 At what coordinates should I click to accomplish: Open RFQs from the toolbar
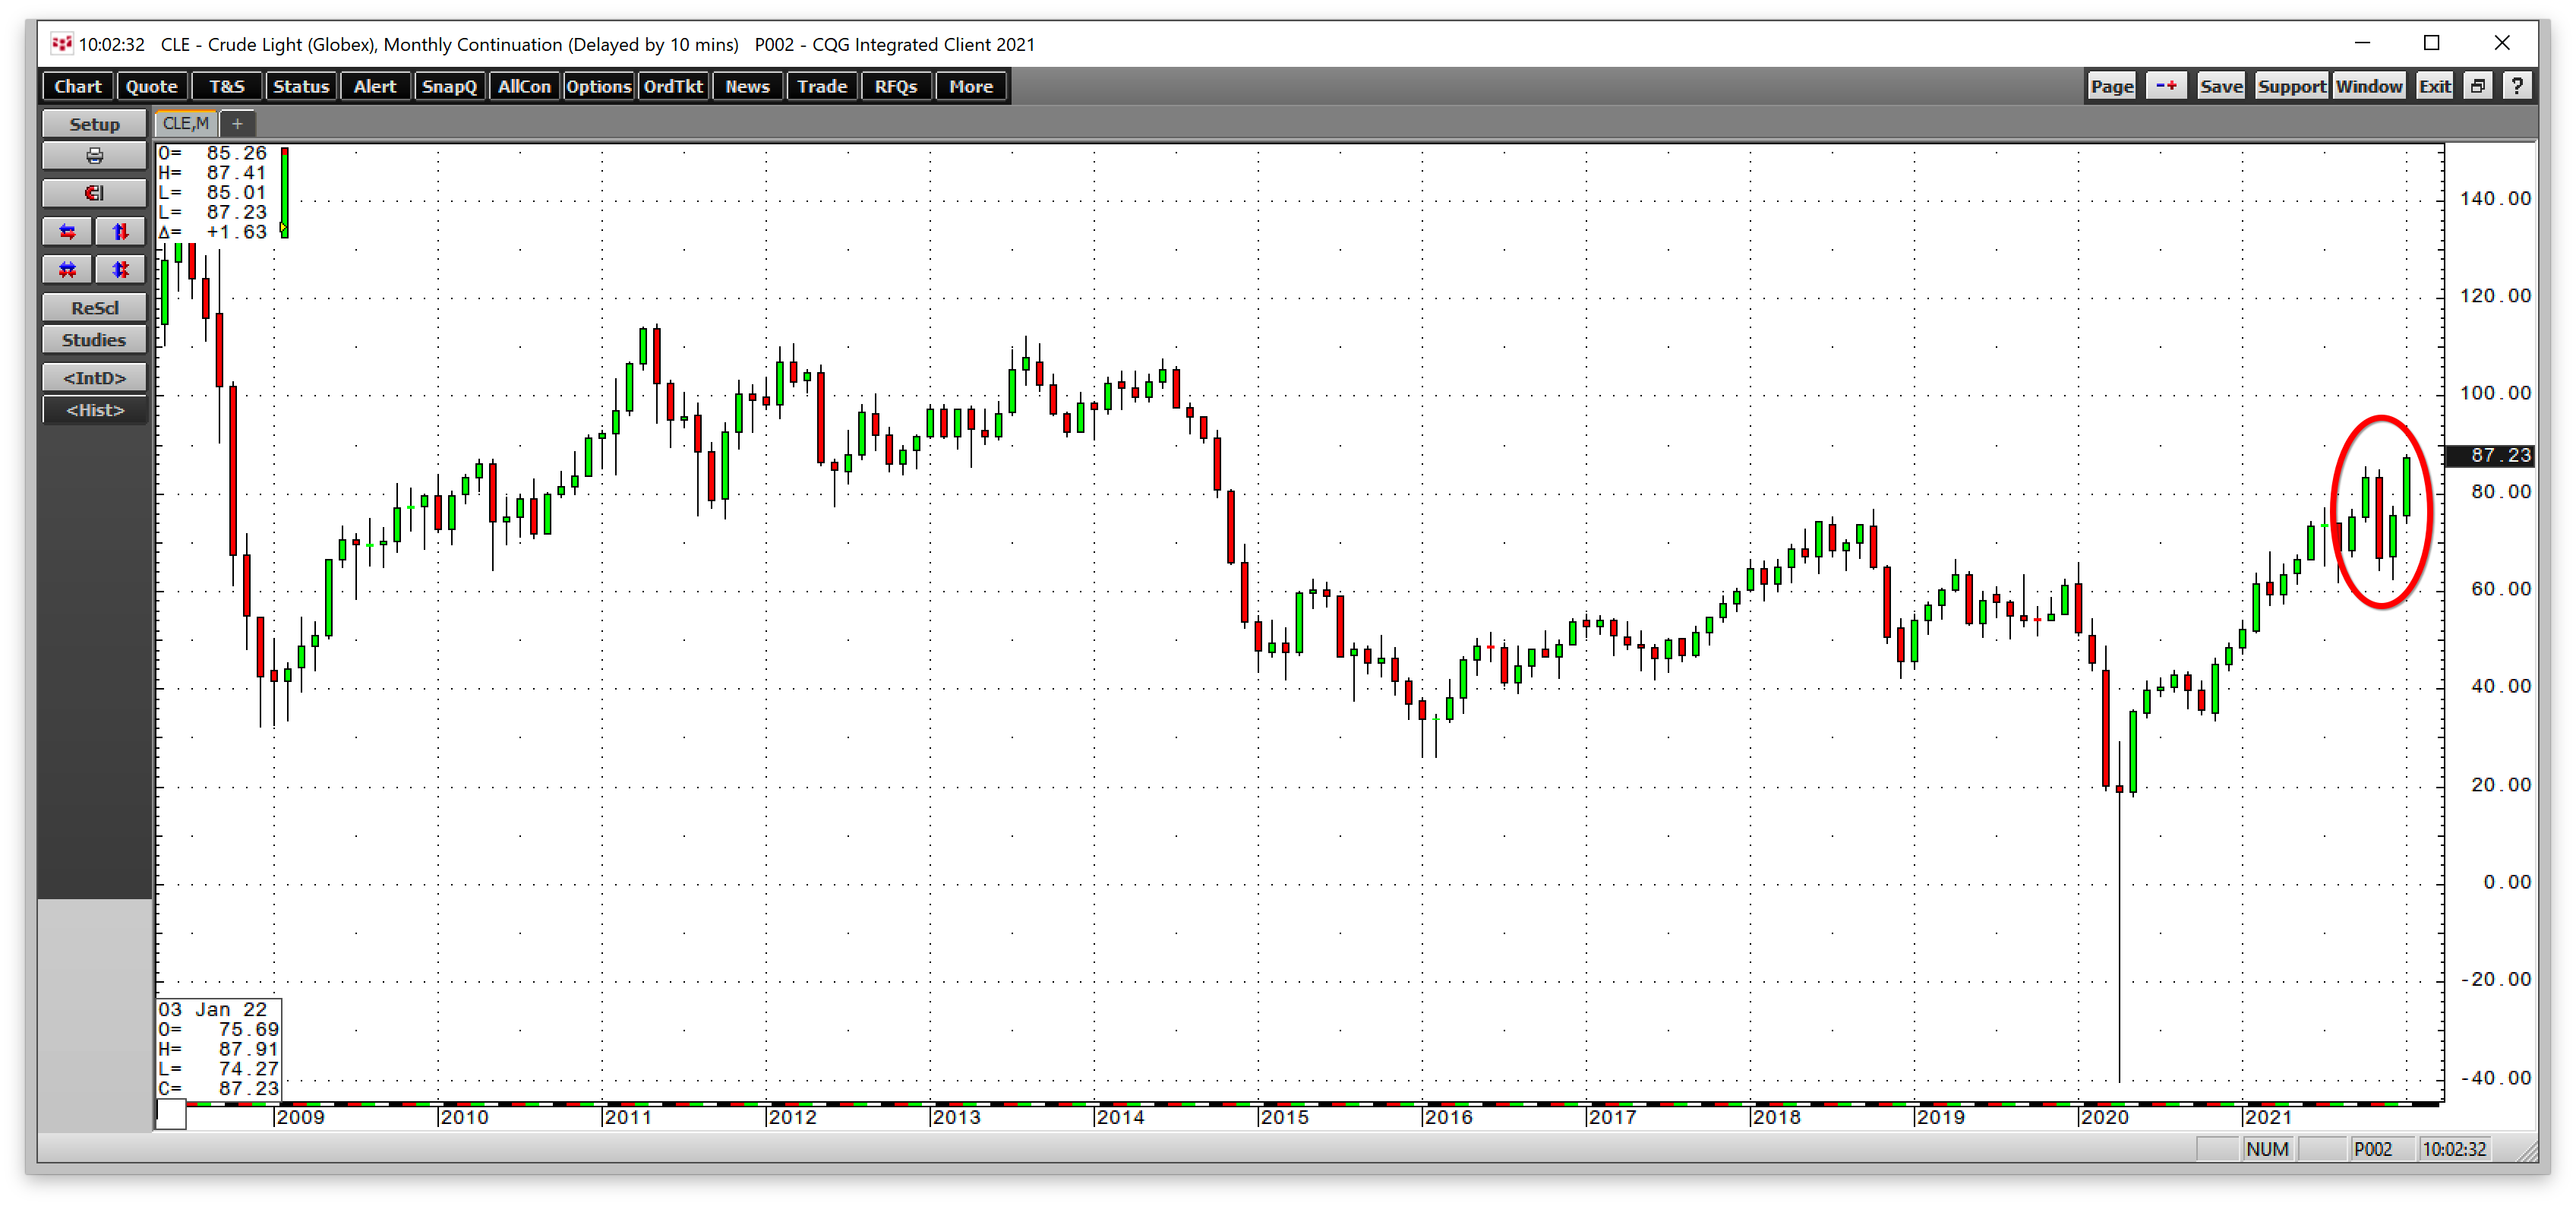click(x=896, y=87)
